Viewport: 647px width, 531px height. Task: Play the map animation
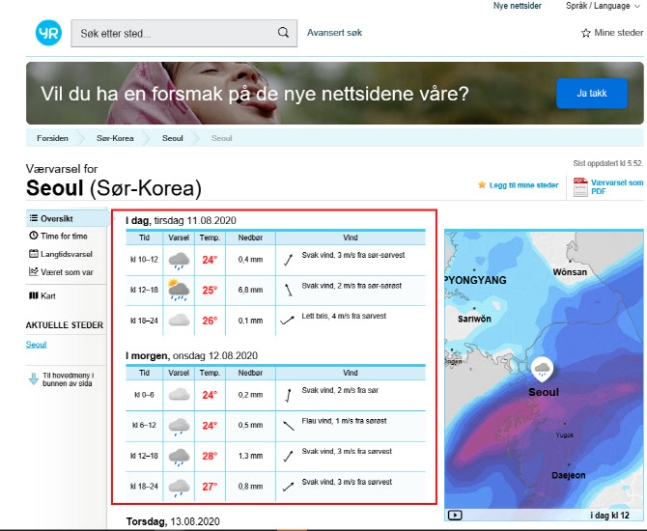(x=455, y=515)
